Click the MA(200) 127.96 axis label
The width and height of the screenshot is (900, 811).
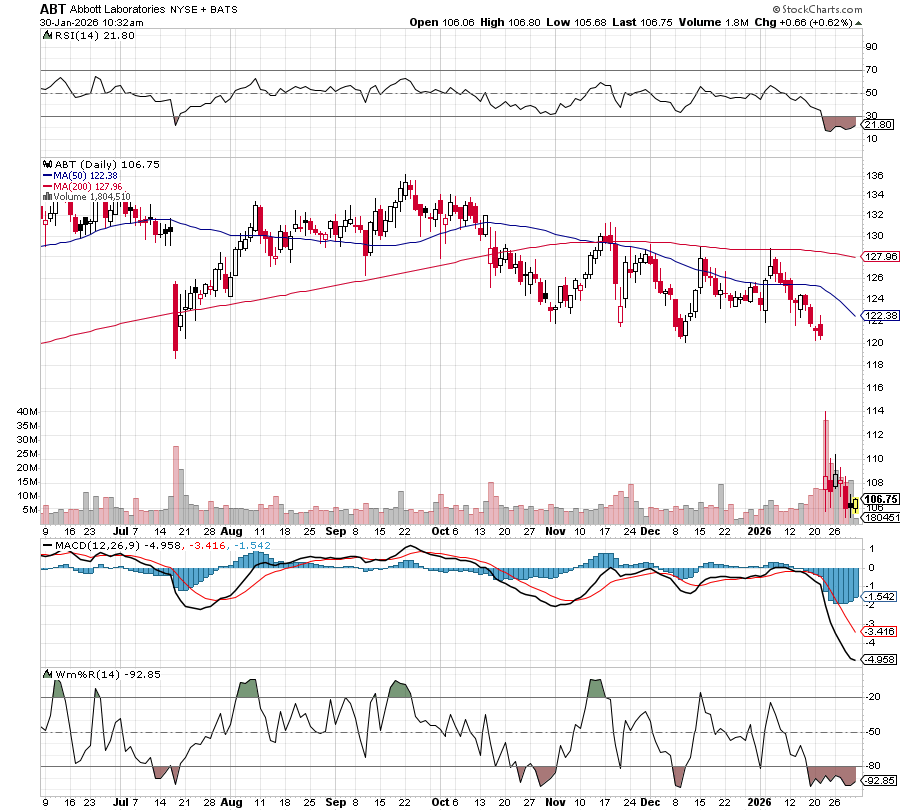point(880,256)
